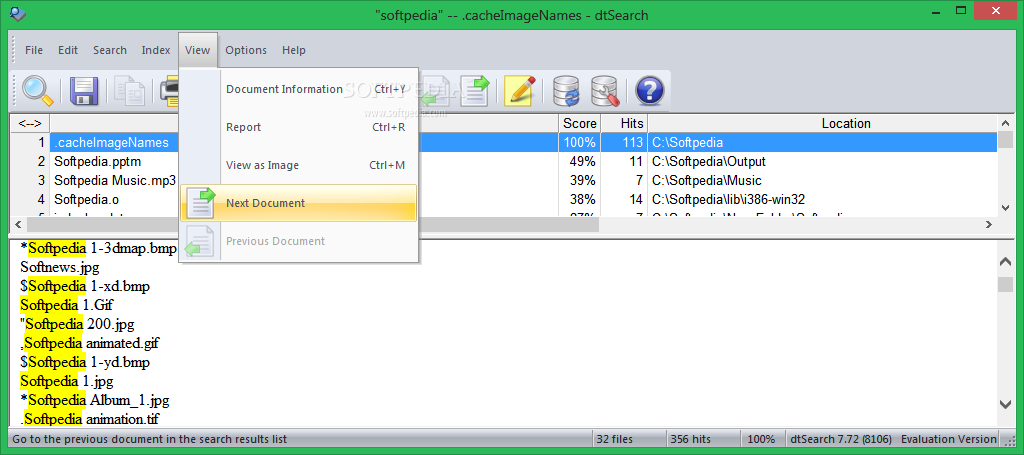This screenshot has width=1024, height=455.
Task: Click the 'Softpedia 200.jpg' line
Action: coord(77,324)
